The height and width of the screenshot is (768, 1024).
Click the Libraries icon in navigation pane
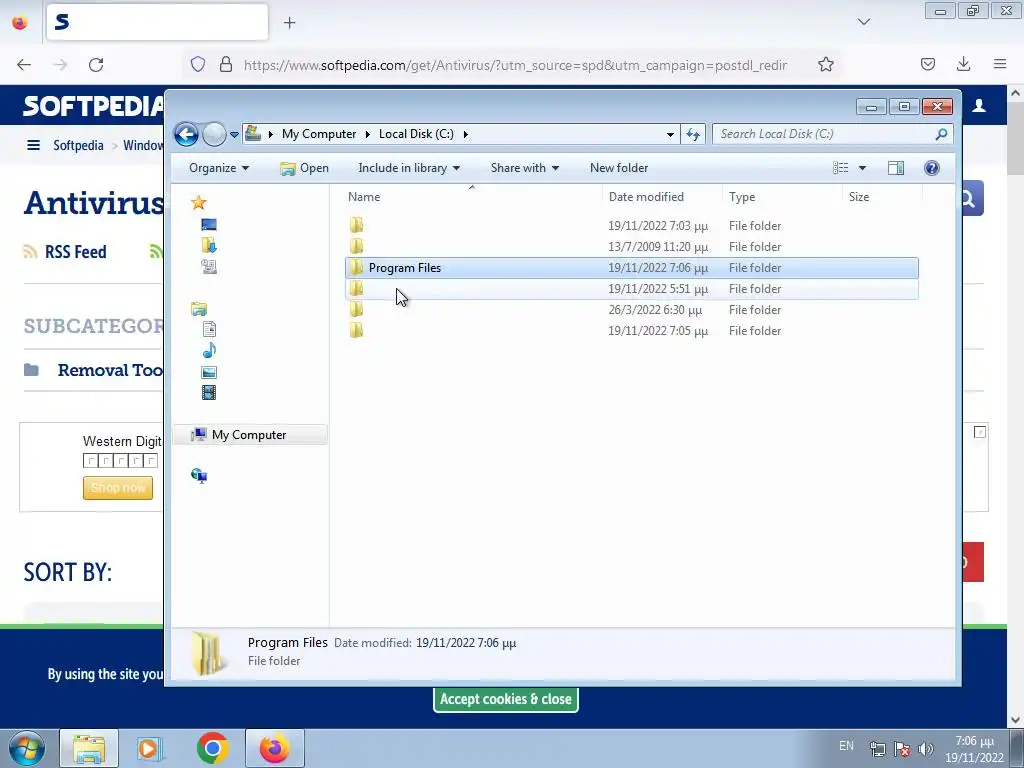click(x=199, y=309)
